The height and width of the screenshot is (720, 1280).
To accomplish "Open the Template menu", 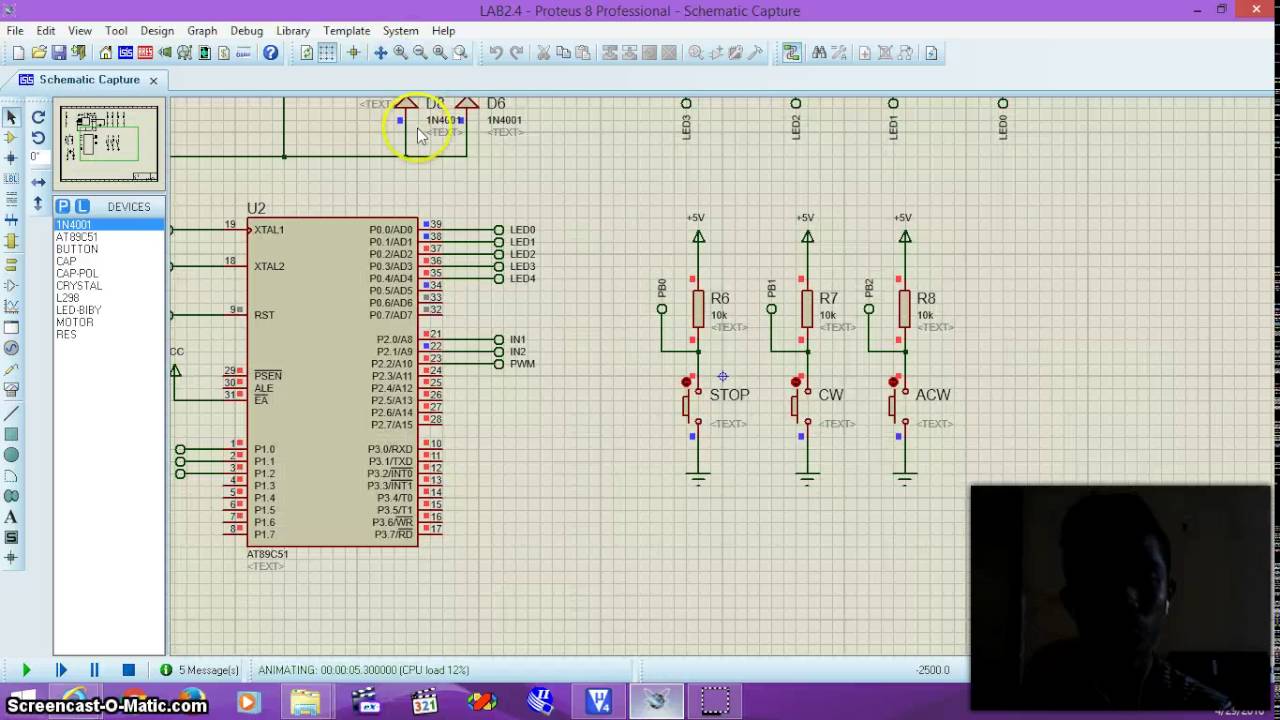I will click(x=347, y=31).
